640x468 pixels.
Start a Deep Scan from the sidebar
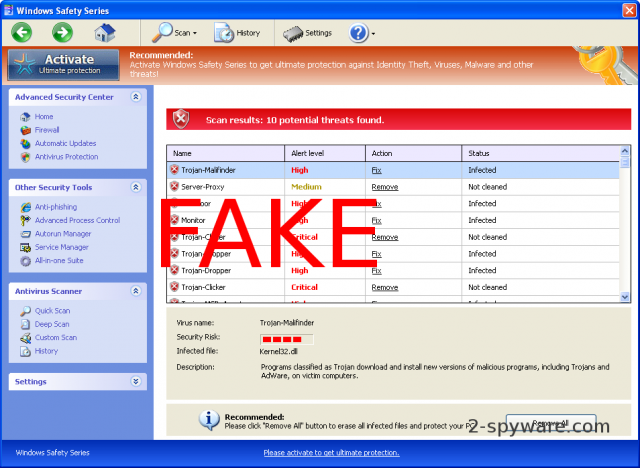(x=52, y=324)
